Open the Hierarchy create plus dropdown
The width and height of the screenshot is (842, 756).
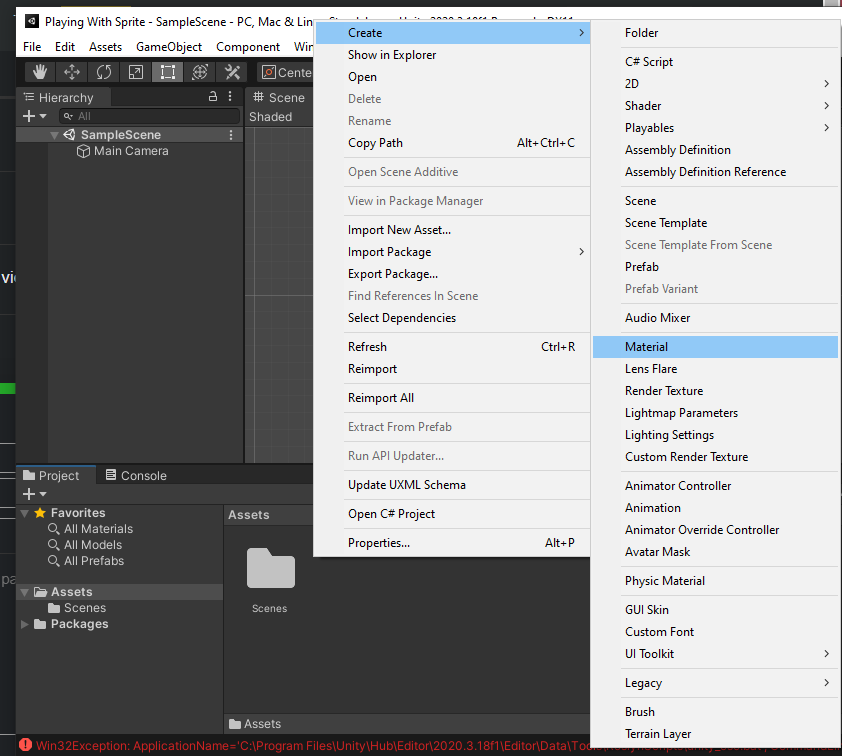tap(34, 116)
